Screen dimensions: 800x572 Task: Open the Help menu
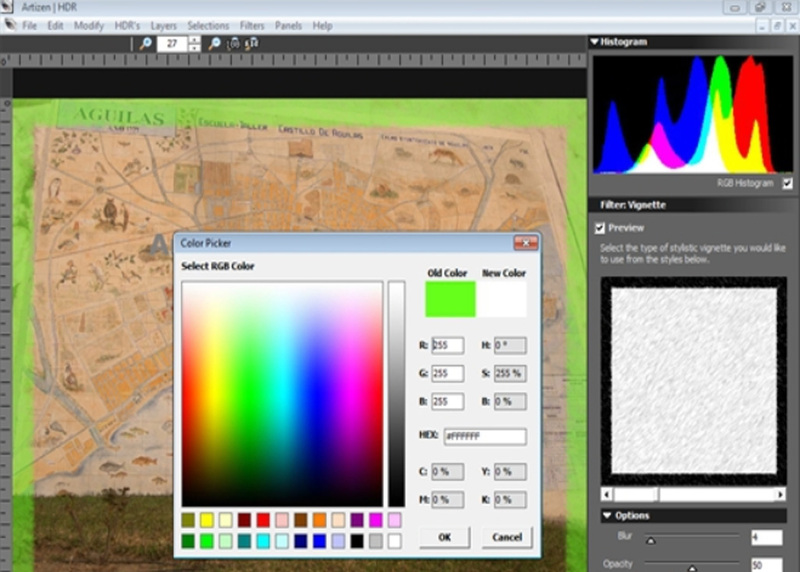[322, 26]
